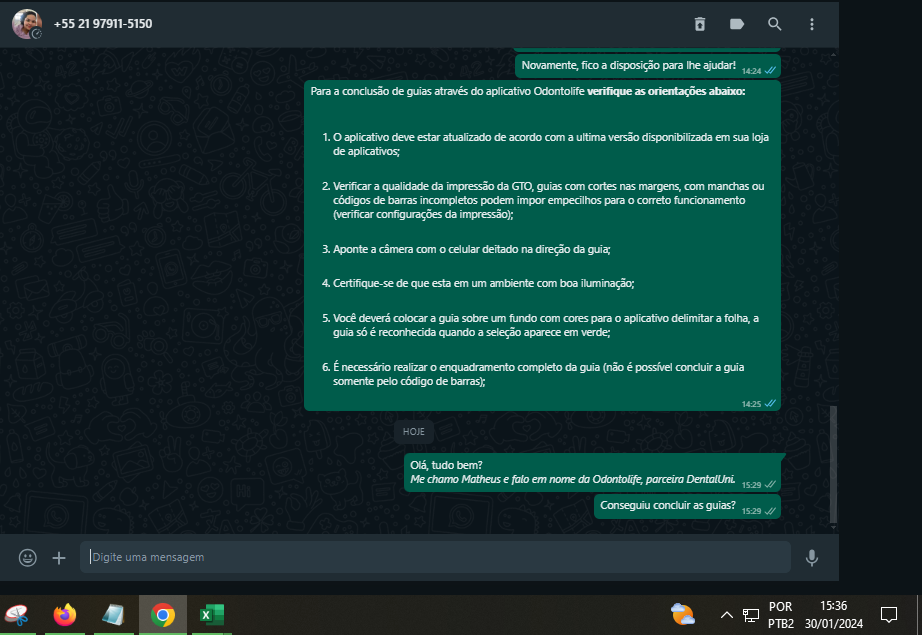
Task: Open the label tag icon
Action: click(737, 24)
